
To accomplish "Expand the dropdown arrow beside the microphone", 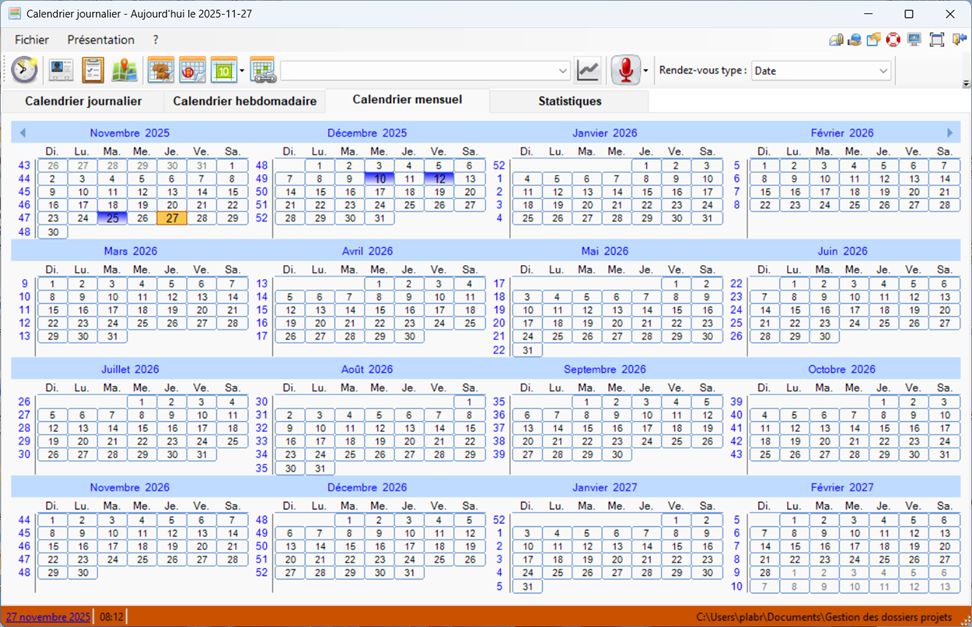I will tap(646, 71).
